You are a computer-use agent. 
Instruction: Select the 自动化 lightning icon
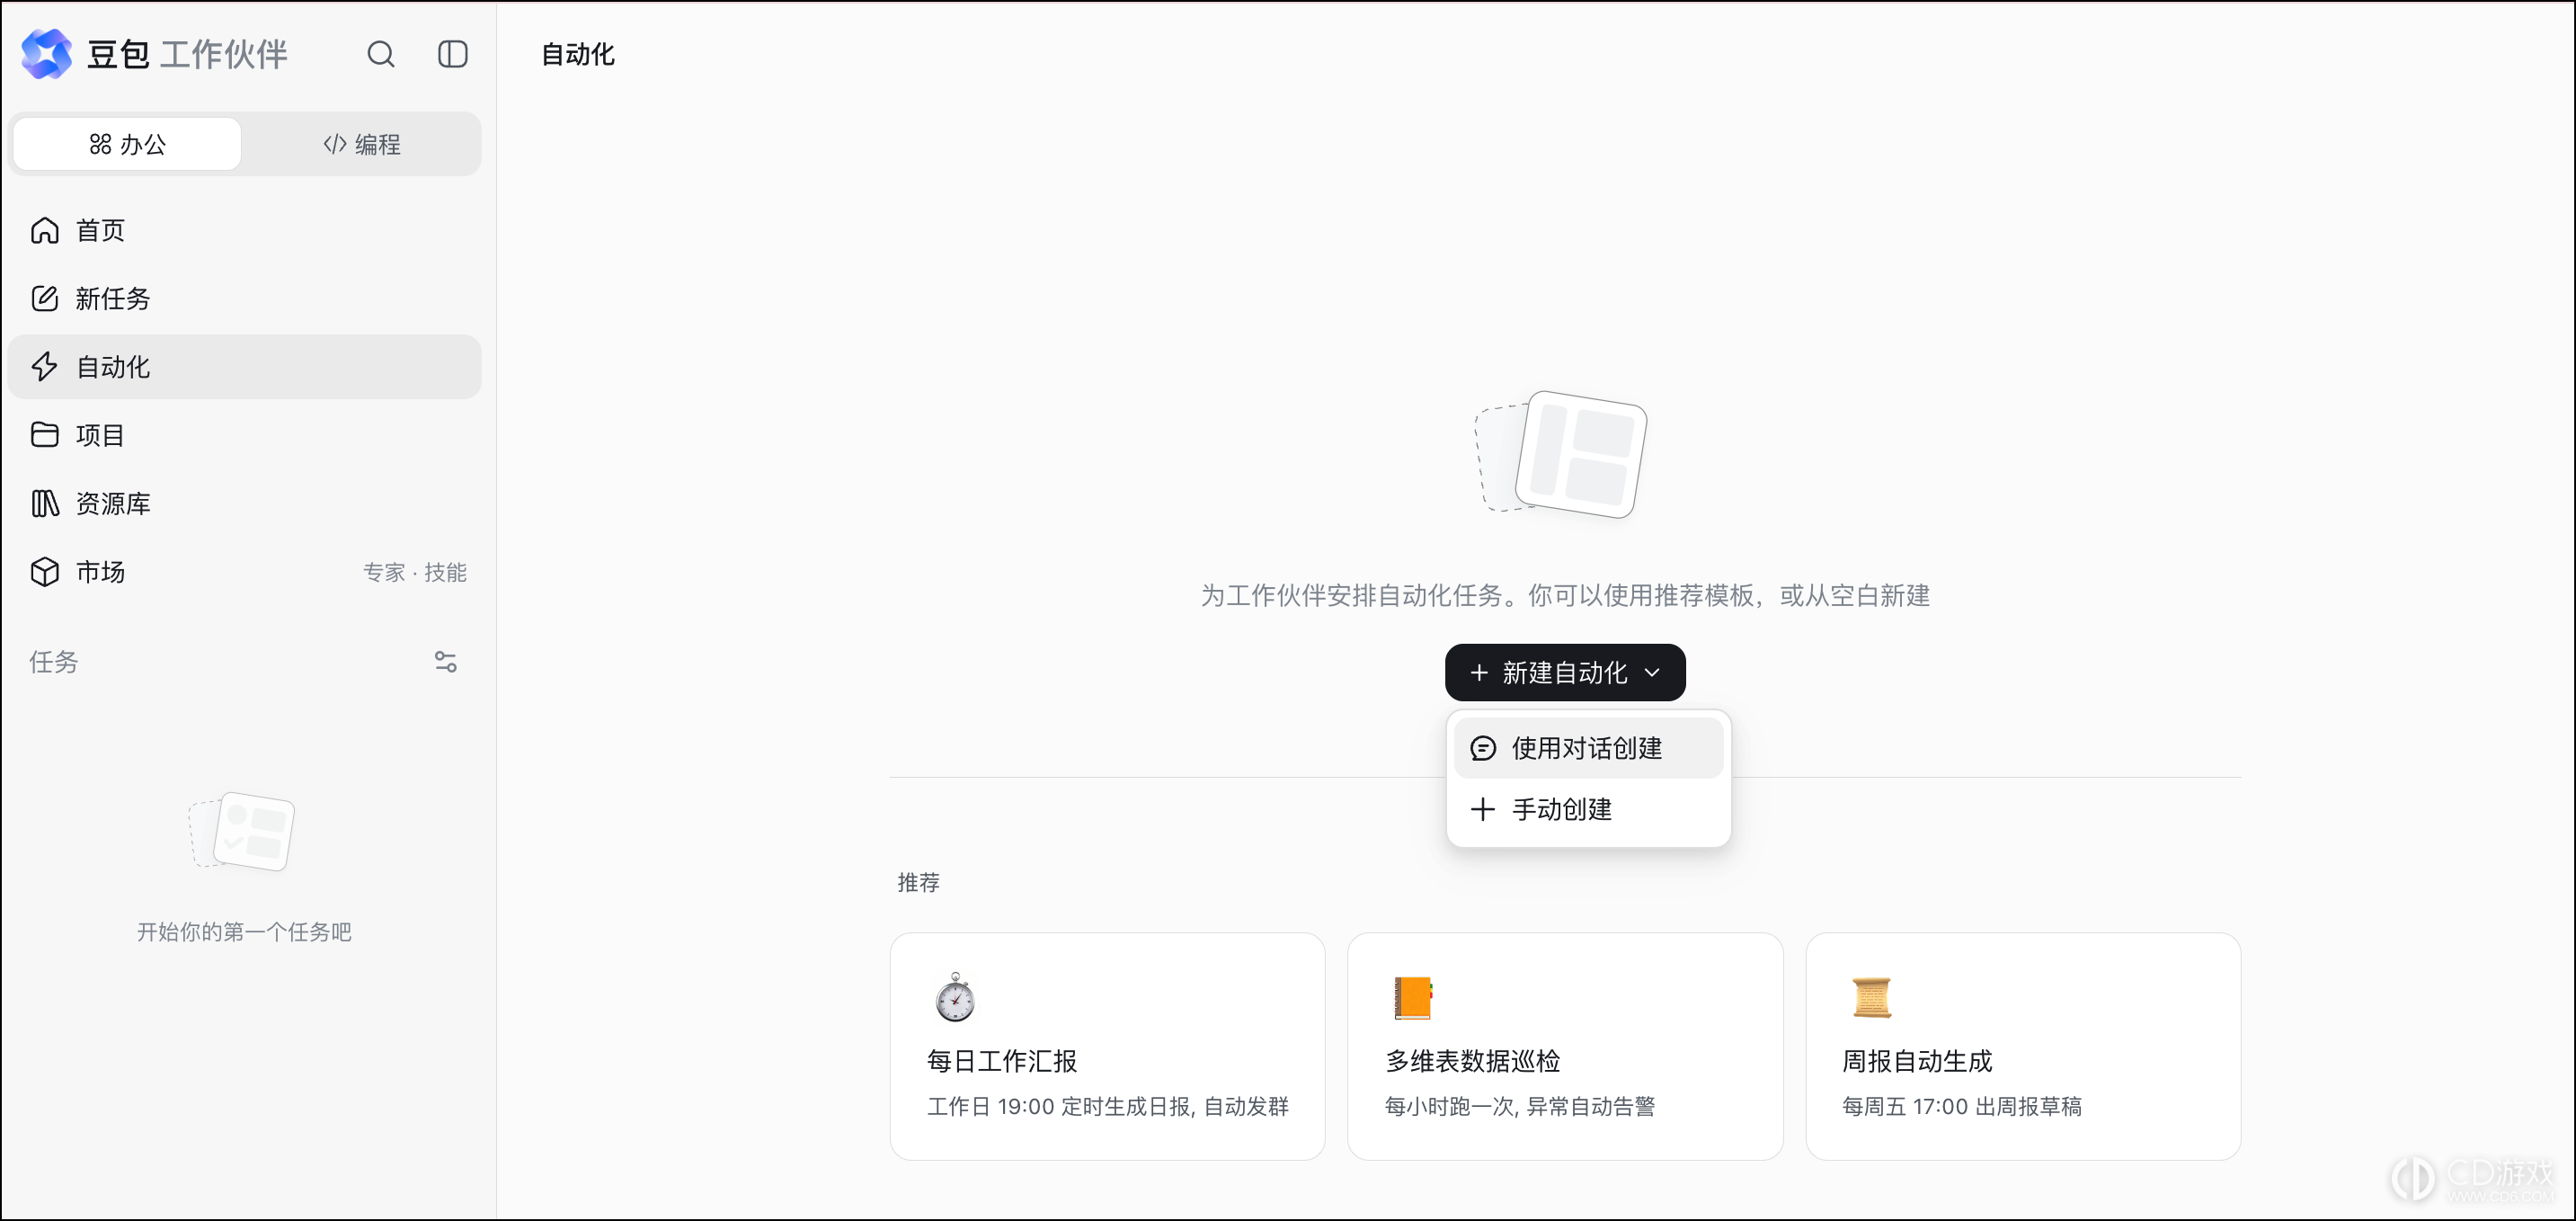click(45, 367)
